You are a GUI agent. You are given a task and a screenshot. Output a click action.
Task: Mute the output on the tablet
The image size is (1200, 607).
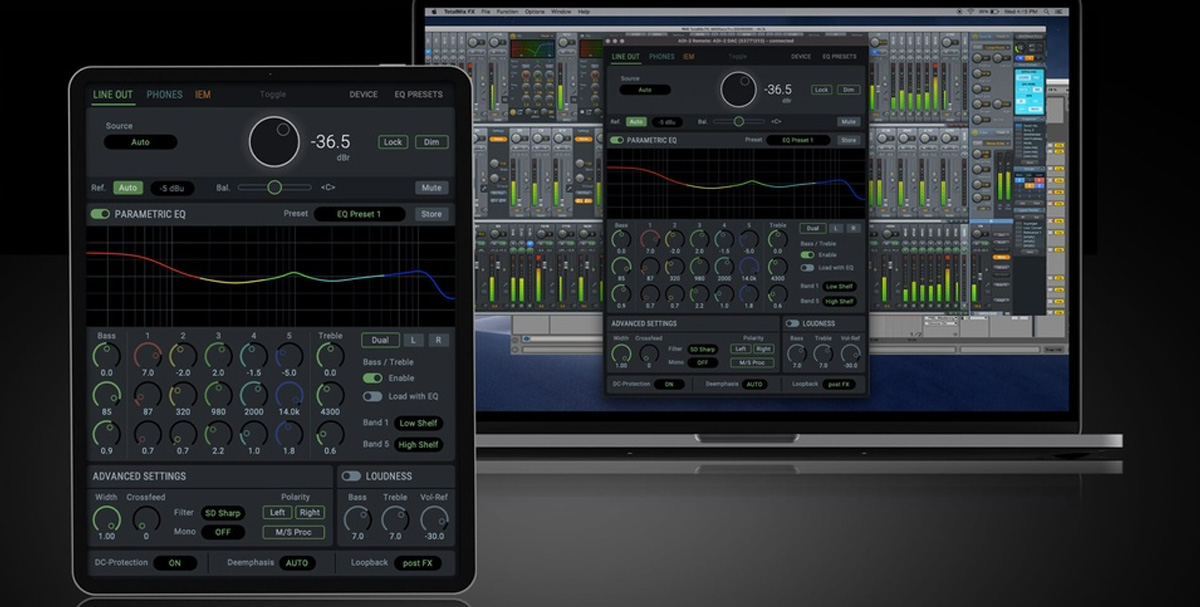pyautogui.click(x=432, y=188)
